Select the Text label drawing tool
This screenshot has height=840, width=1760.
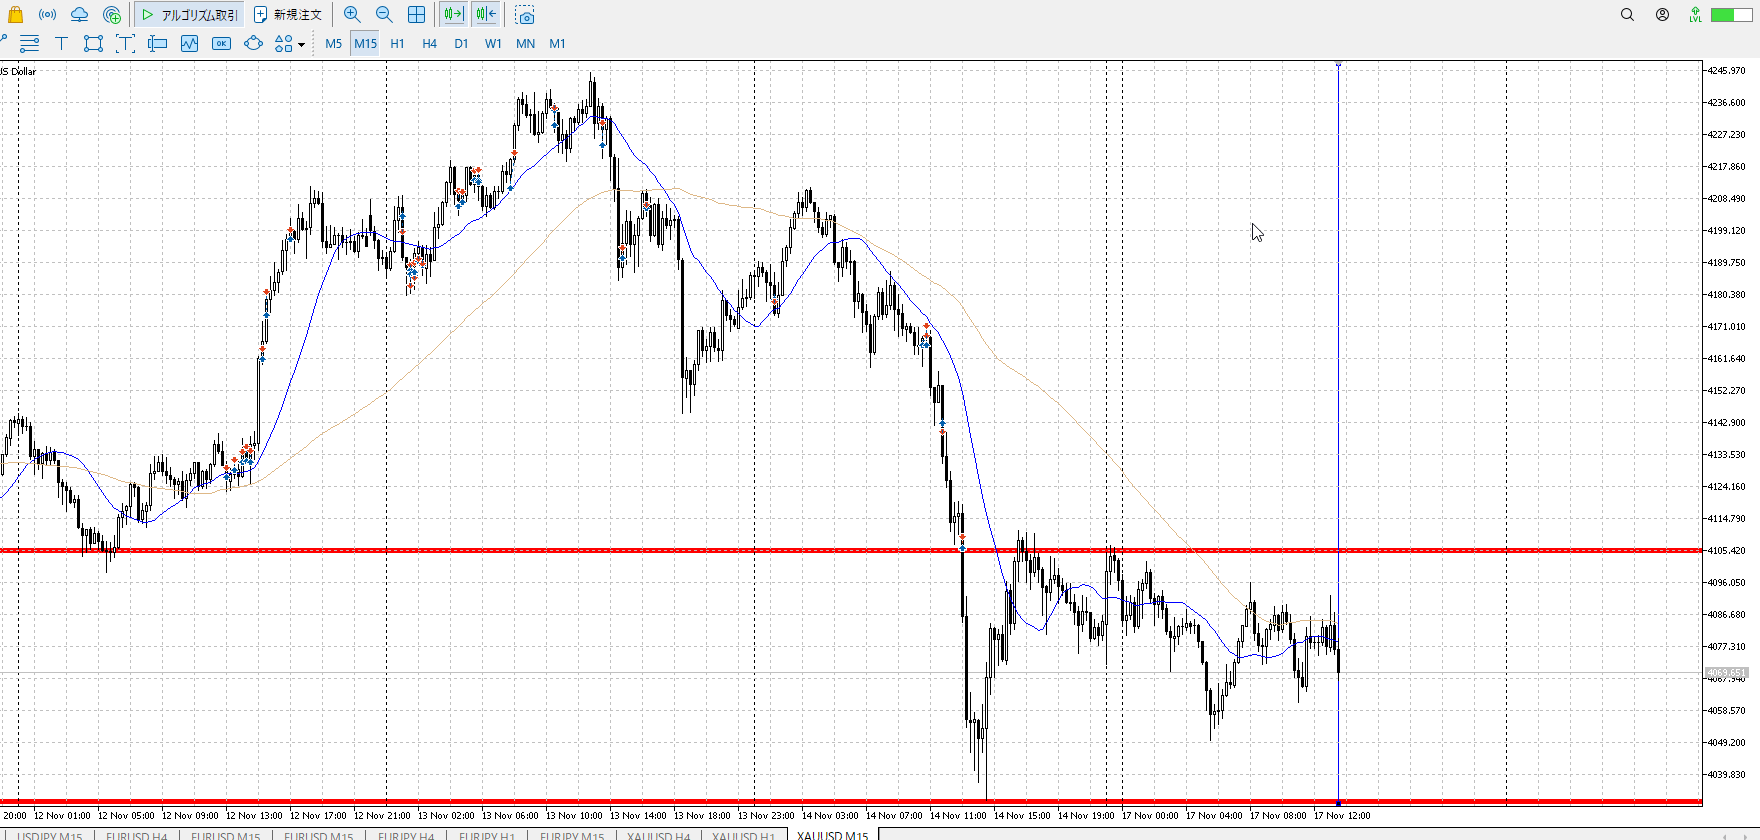(x=61, y=43)
